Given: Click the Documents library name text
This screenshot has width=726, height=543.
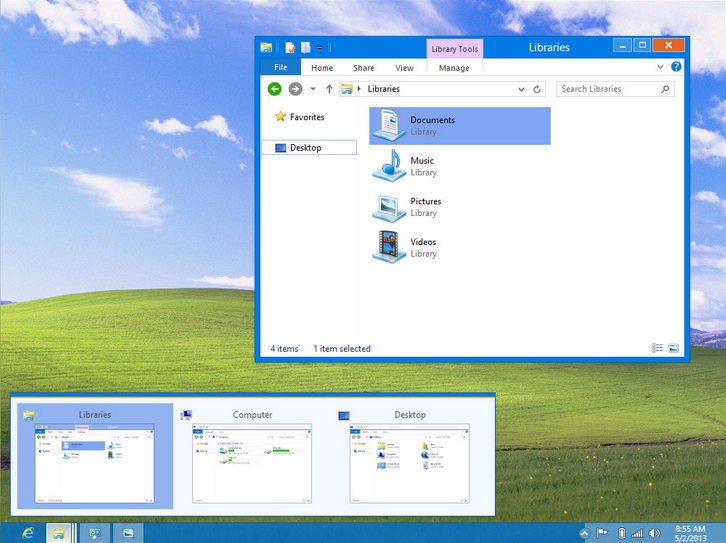Looking at the screenshot, I should [432, 120].
